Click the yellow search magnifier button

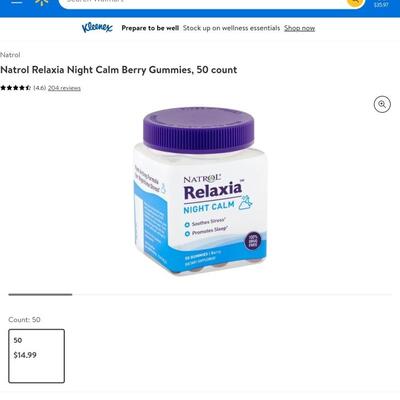(355, 2)
